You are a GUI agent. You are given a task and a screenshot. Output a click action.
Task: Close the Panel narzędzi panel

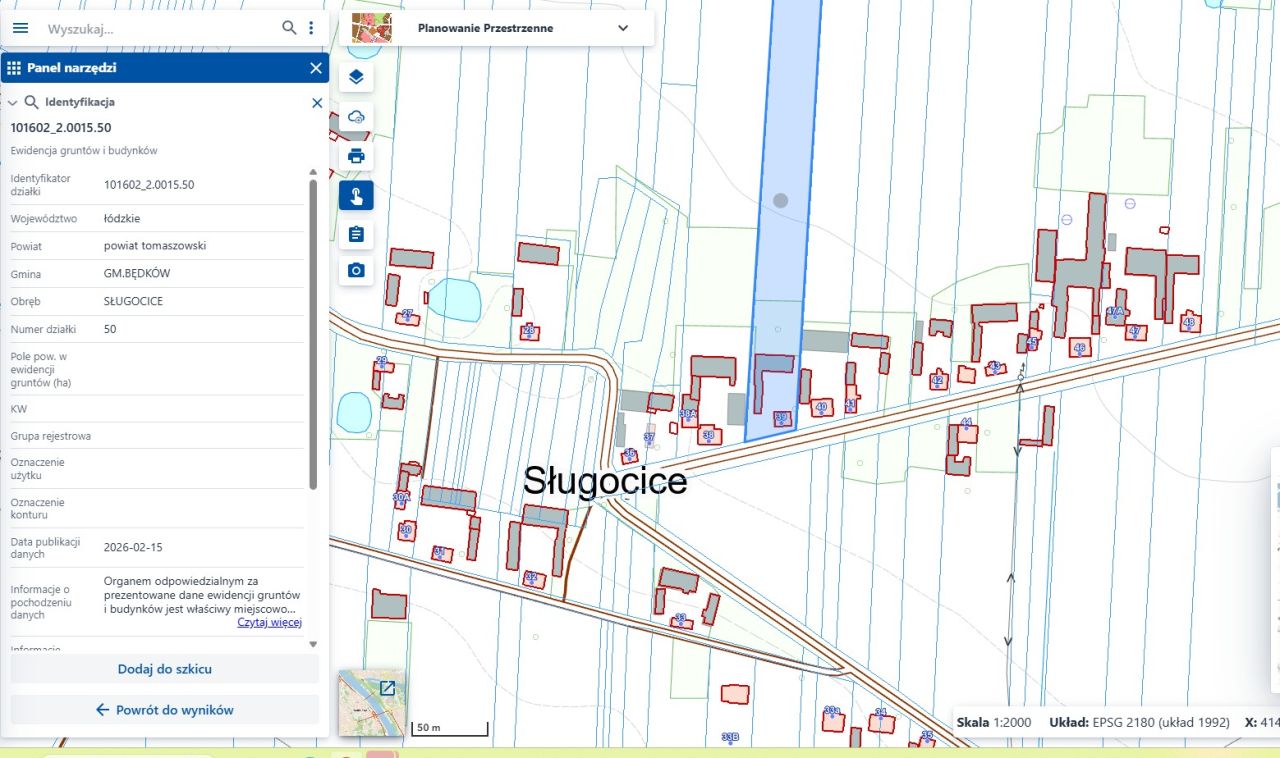click(x=316, y=68)
